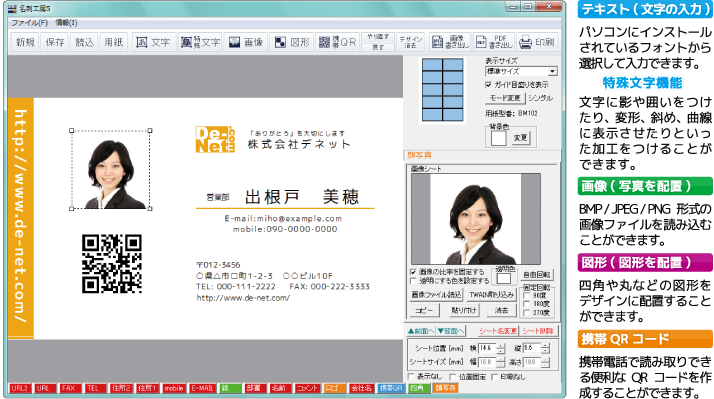This screenshot has width=714, height=399.
Task: Decrease the 縦 sheet position stepper
Action: coord(545,351)
